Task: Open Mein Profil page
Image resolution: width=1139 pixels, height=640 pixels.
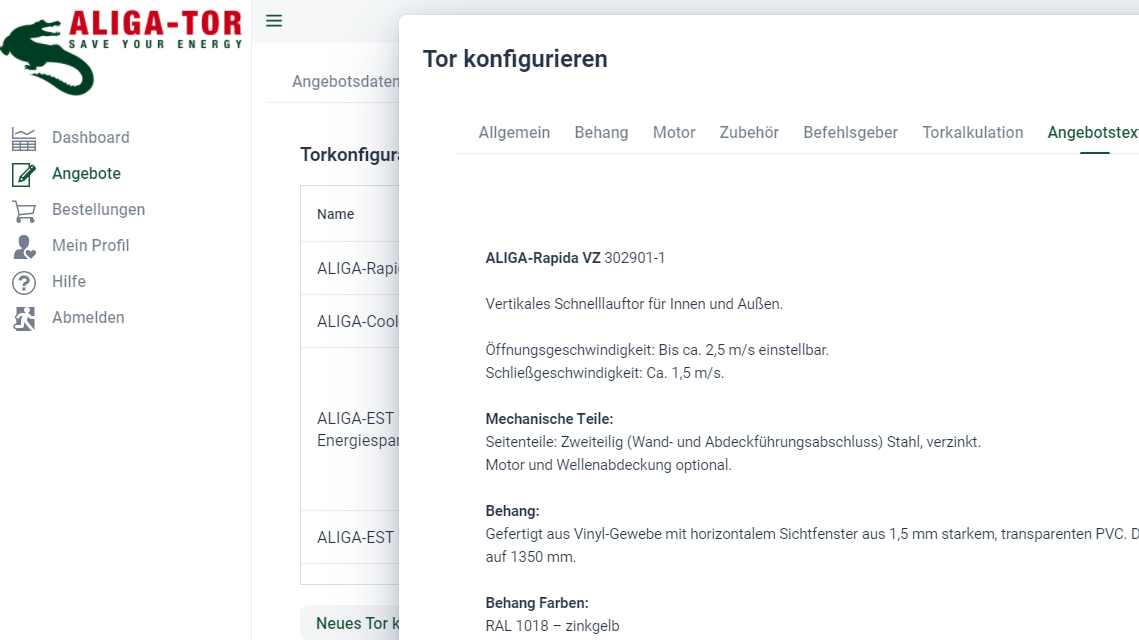Action: pyautogui.click(x=91, y=246)
